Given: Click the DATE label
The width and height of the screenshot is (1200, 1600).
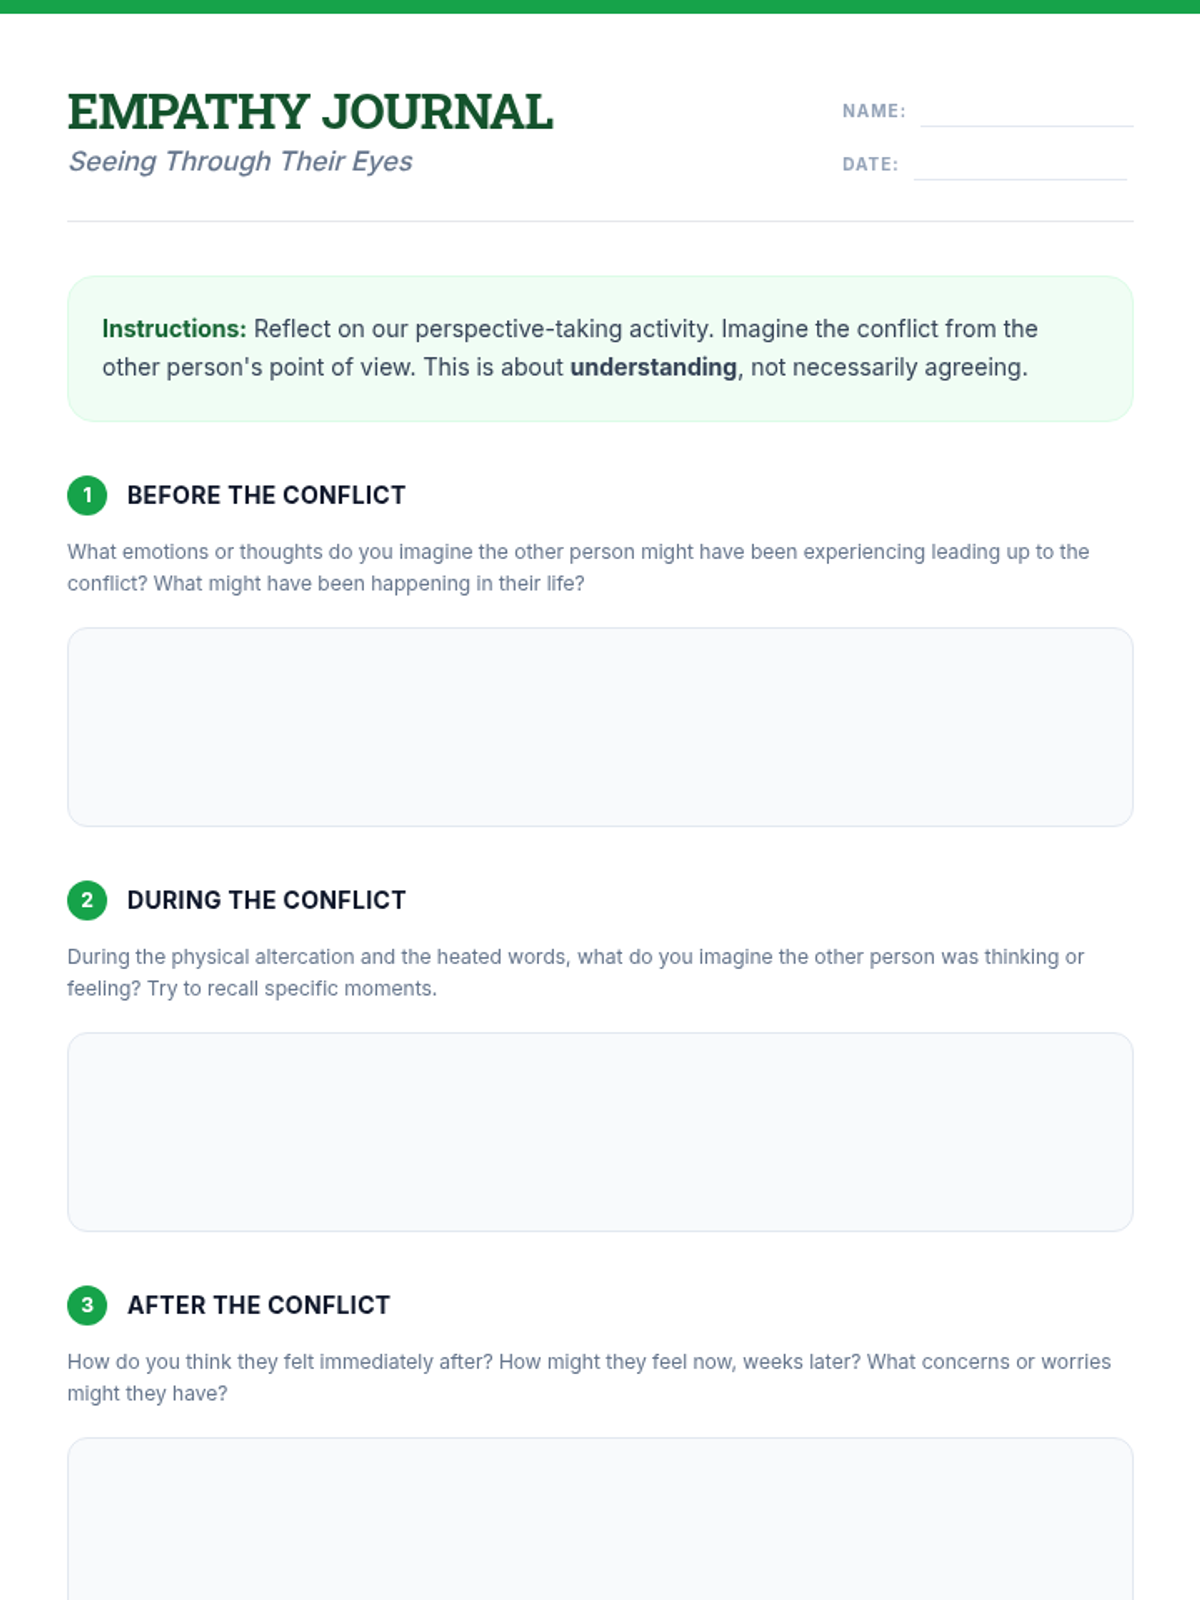Looking at the screenshot, I should point(870,164).
